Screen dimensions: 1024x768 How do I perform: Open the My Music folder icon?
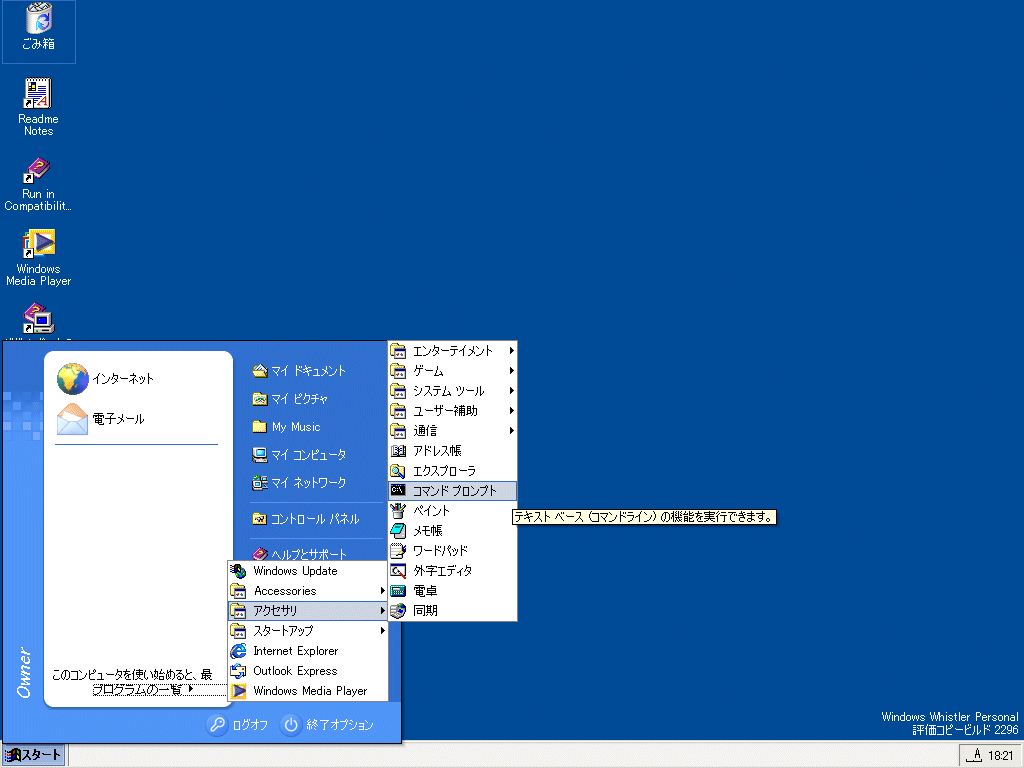(260, 427)
